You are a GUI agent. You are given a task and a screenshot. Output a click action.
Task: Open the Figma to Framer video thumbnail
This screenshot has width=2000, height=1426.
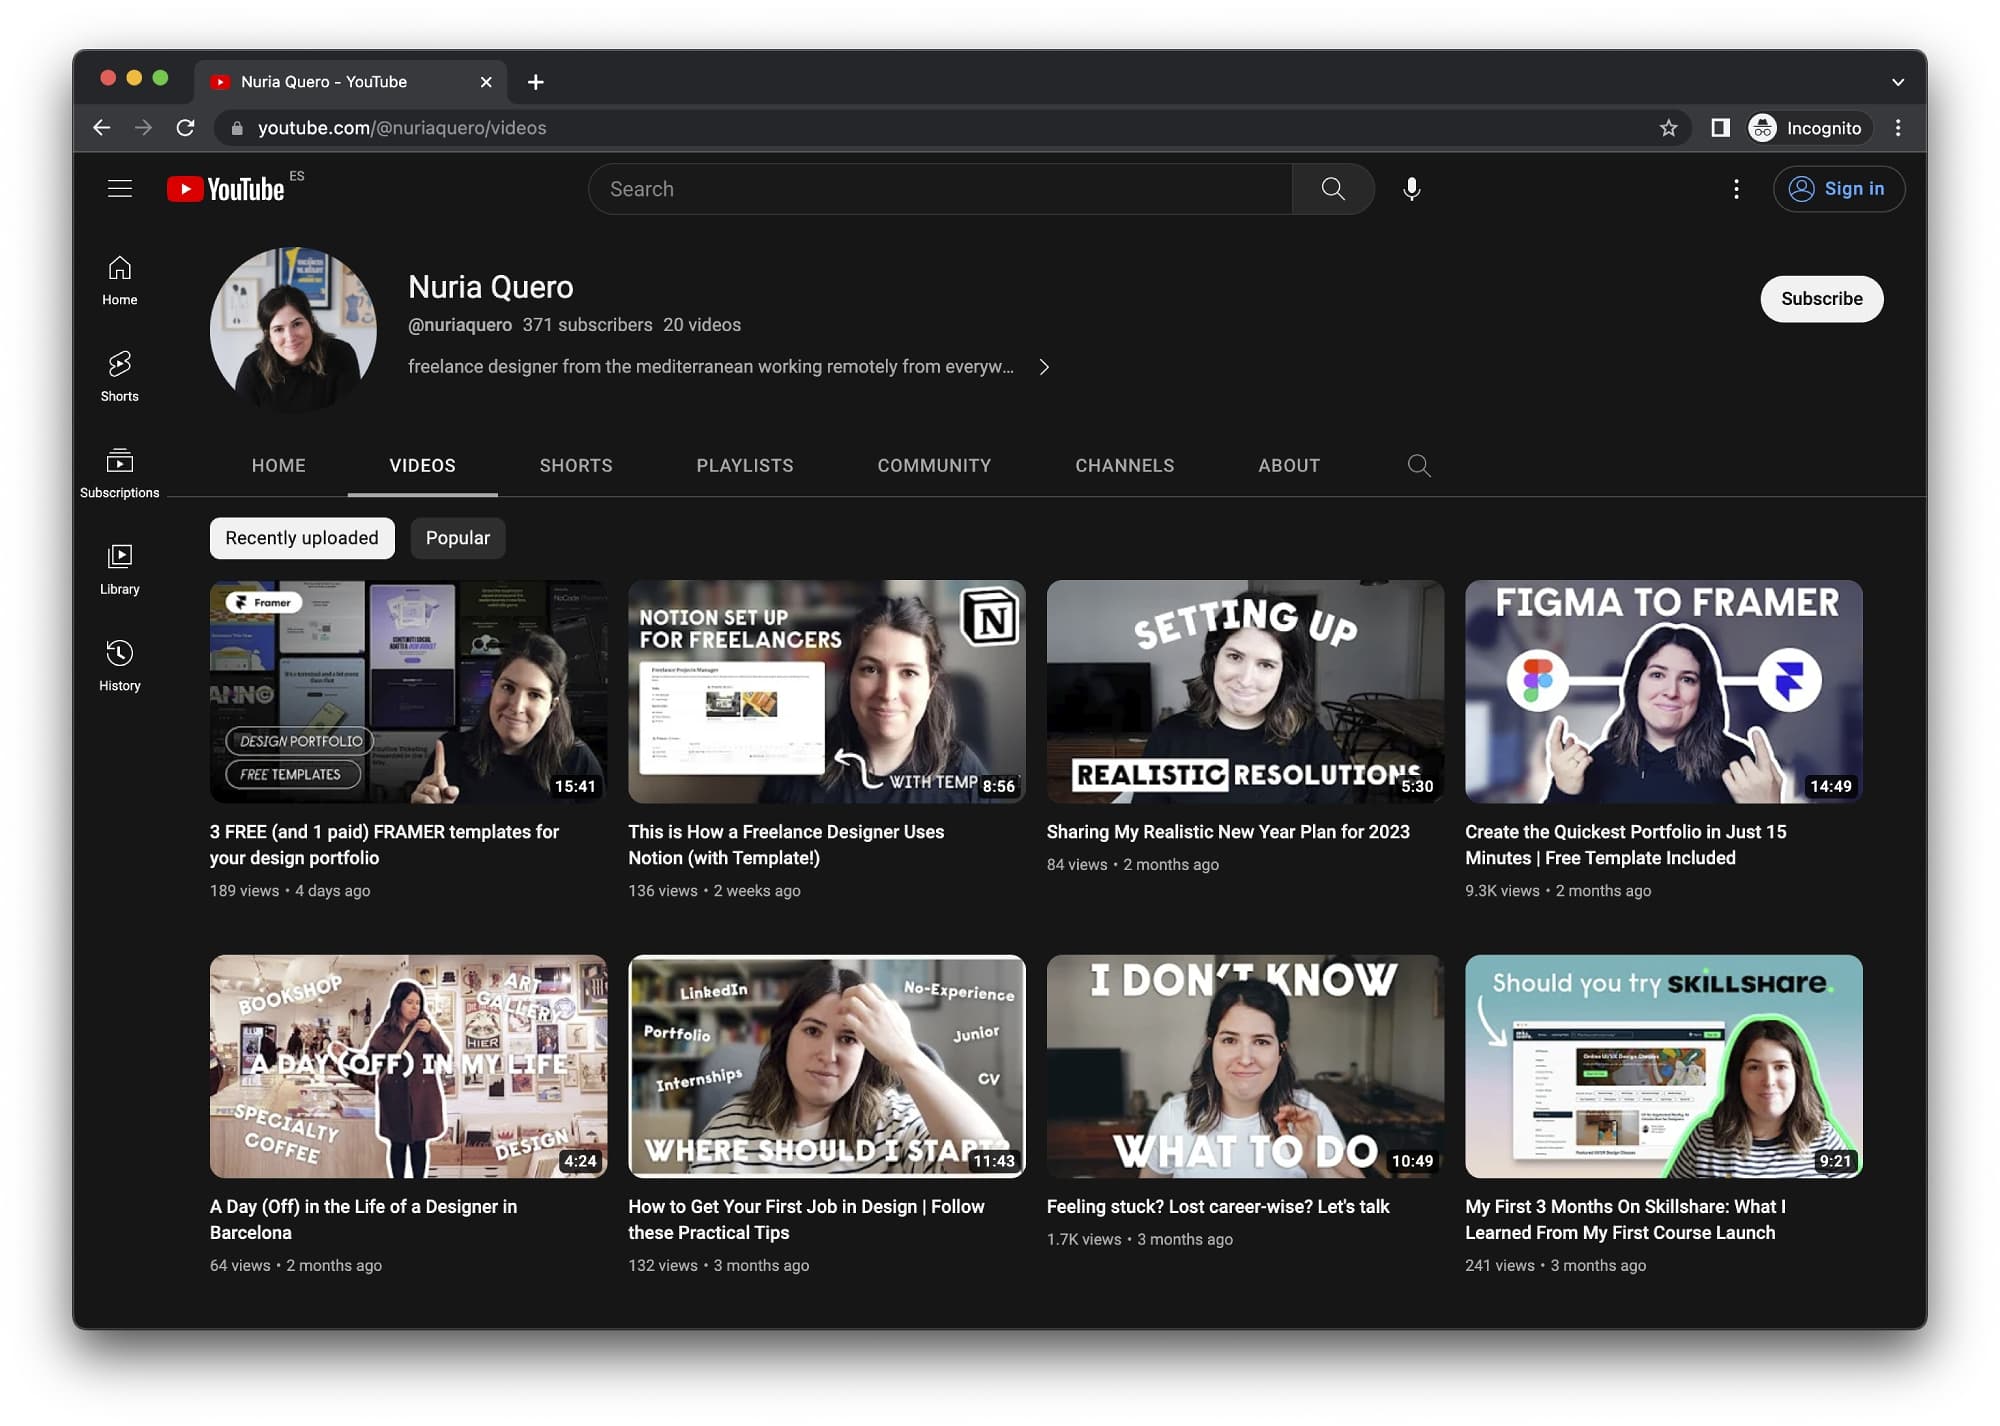tap(1663, 692)
